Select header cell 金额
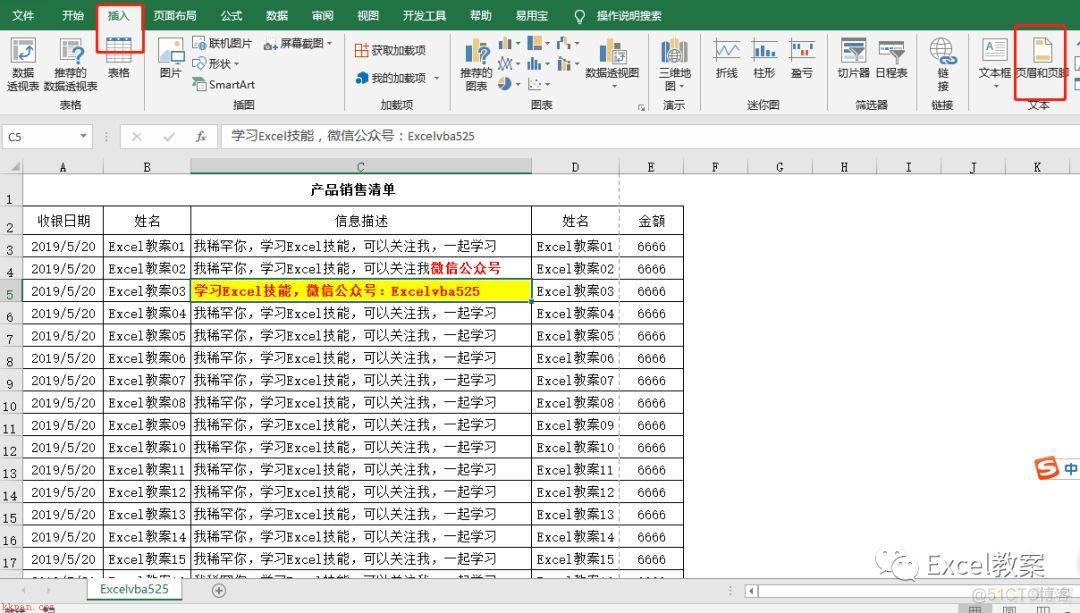The image size is (1080, 613). point(651,220)
